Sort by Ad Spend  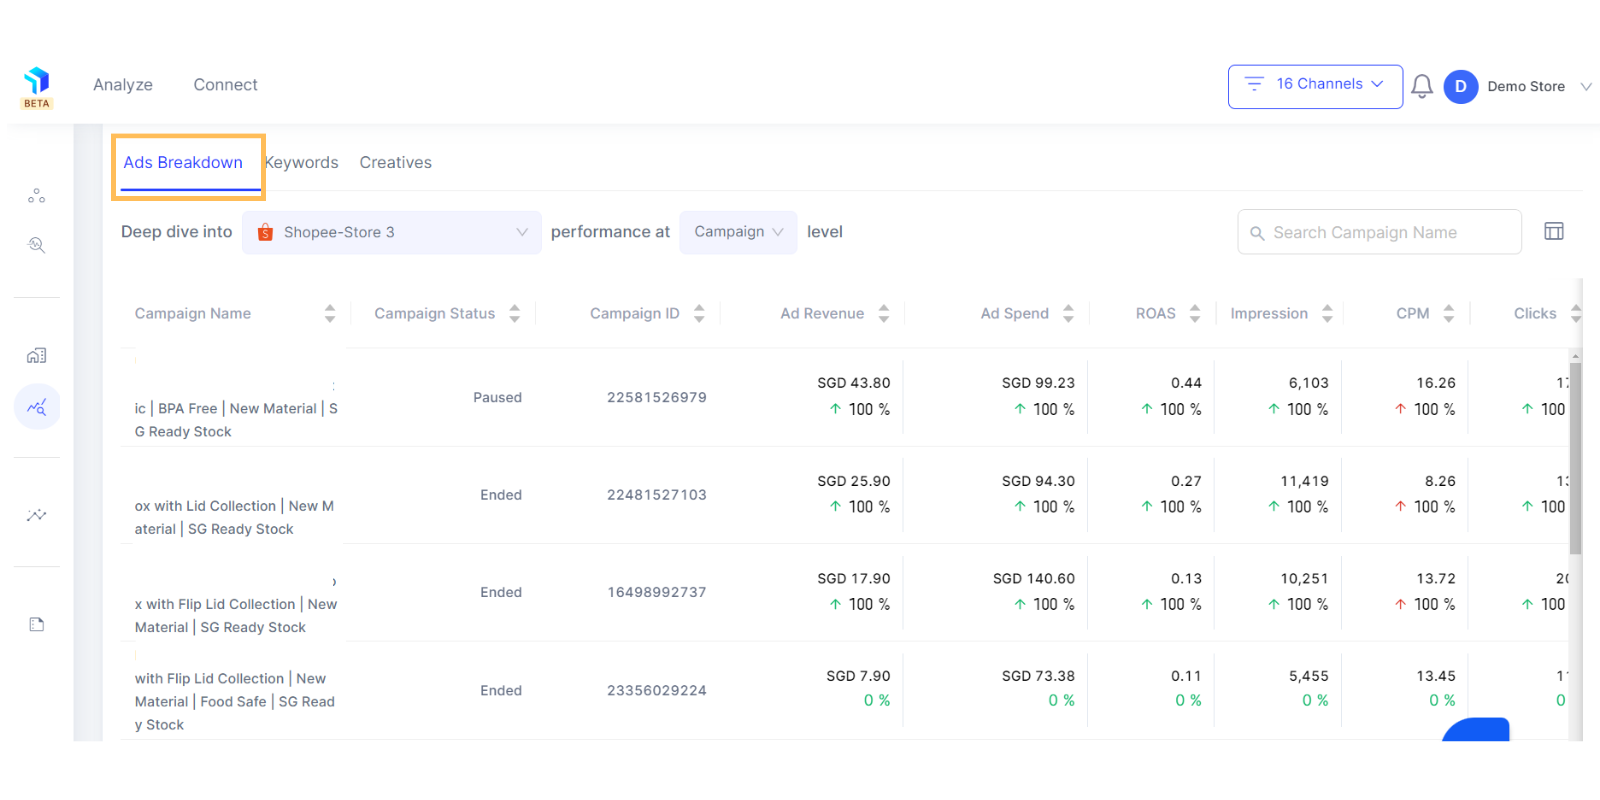pyautogui.click(x=1068, y=314)
